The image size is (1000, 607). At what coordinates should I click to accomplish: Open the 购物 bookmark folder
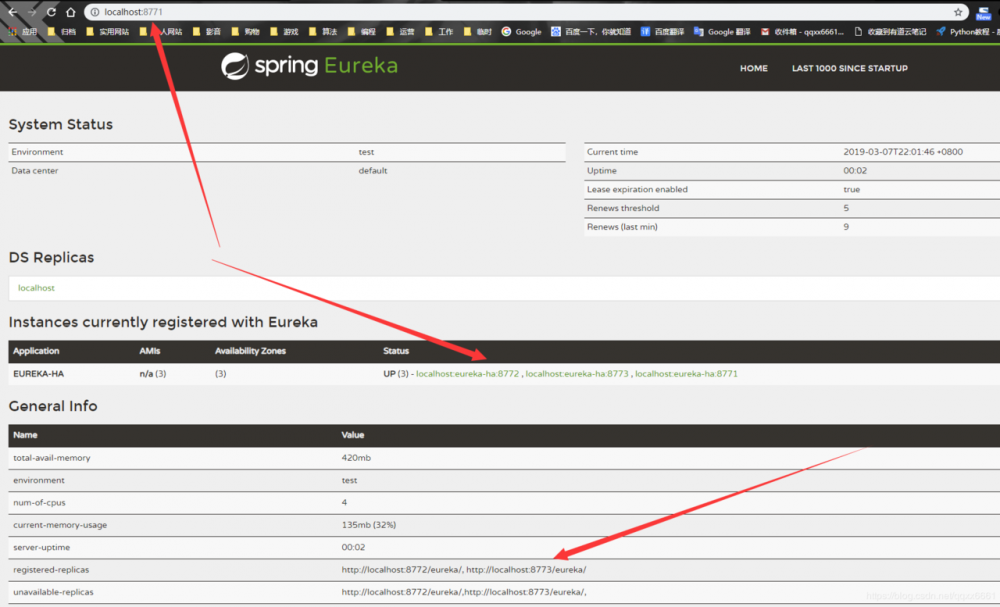point(246,31)
